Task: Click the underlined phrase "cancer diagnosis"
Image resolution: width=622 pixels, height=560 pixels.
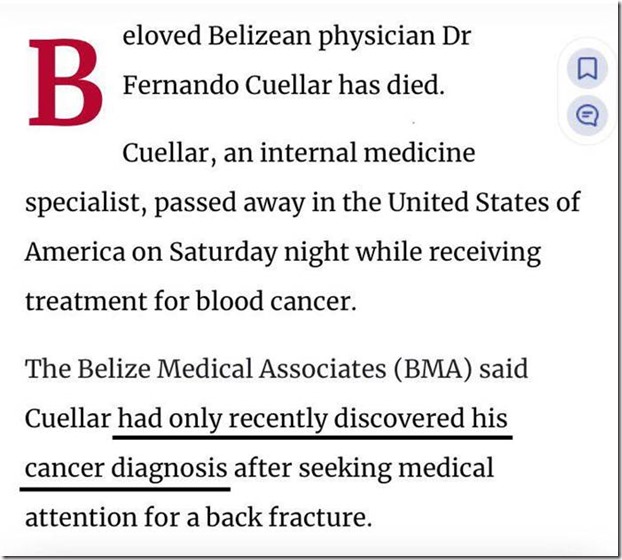Action: tap(125, 468)
